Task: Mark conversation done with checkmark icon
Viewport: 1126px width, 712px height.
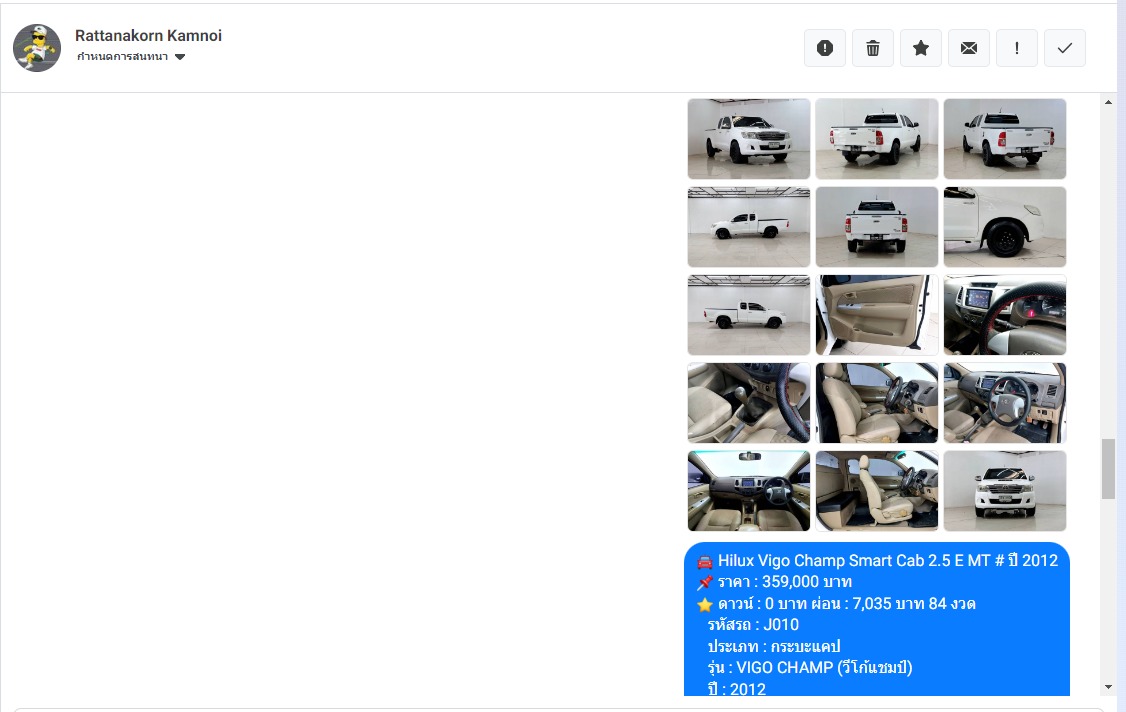Action: [1065, 48]
